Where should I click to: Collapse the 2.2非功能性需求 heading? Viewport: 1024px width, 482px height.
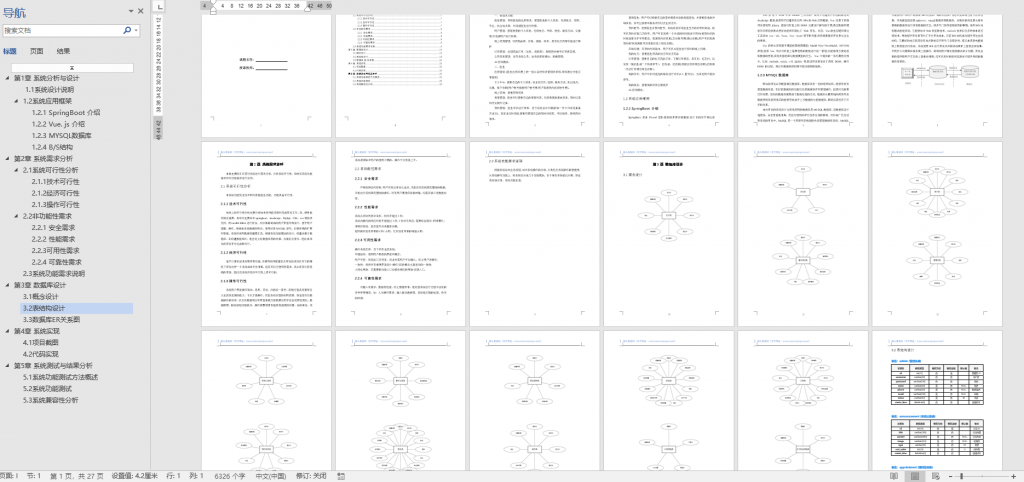tap(16, 216)
